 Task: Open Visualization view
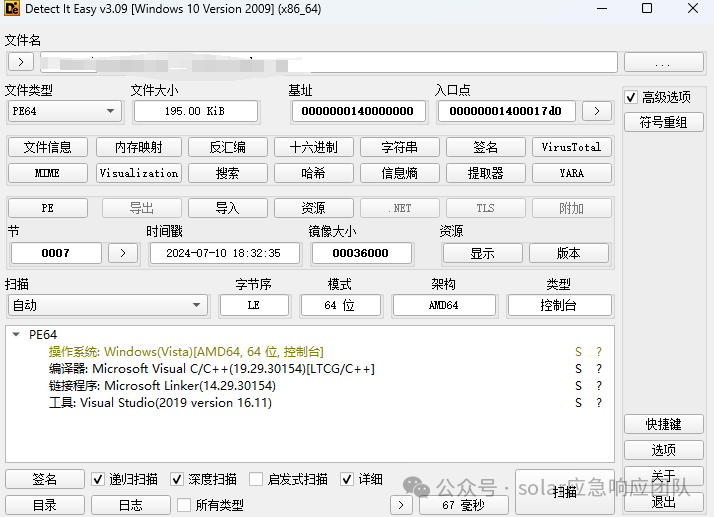[139, 173]
